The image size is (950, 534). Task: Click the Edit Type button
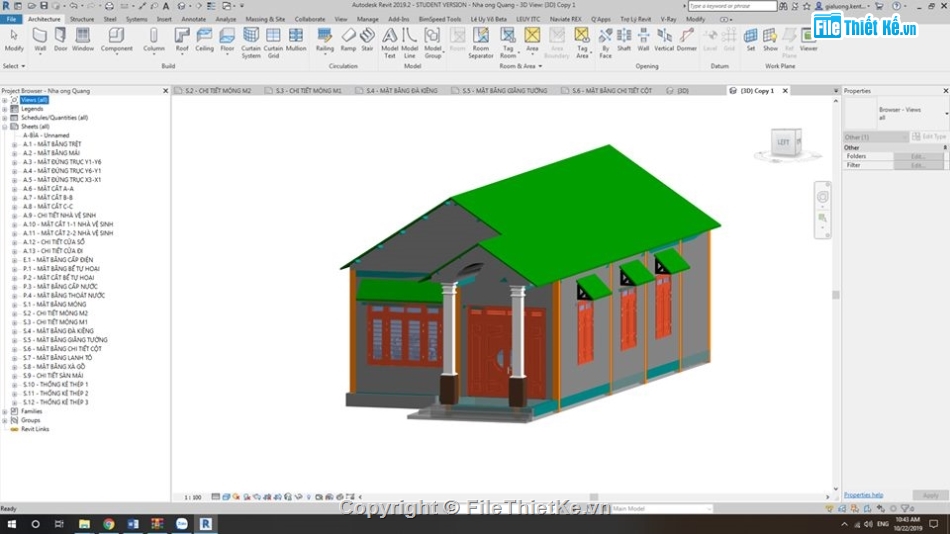coord(929,137)
